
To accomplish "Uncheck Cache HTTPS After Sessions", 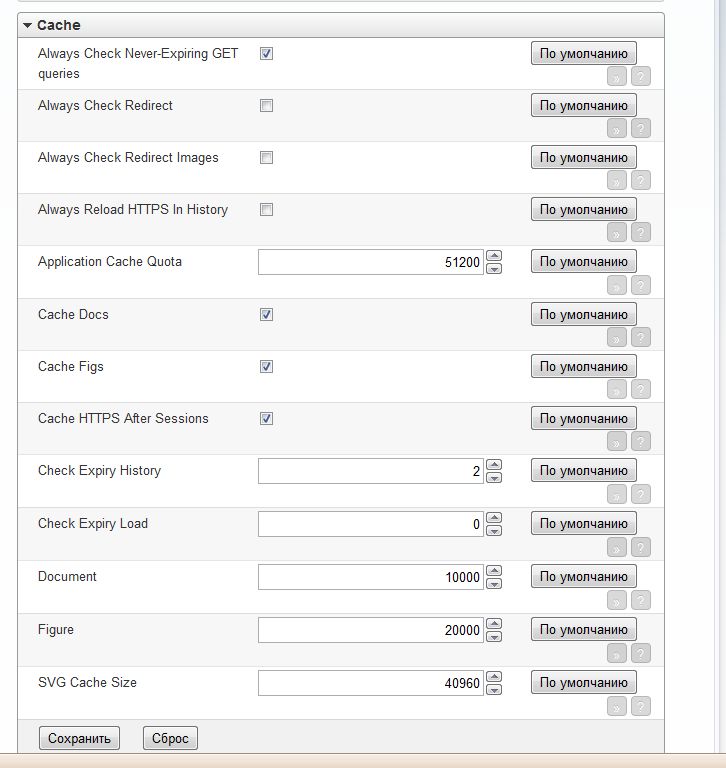I will click(266, 418).
